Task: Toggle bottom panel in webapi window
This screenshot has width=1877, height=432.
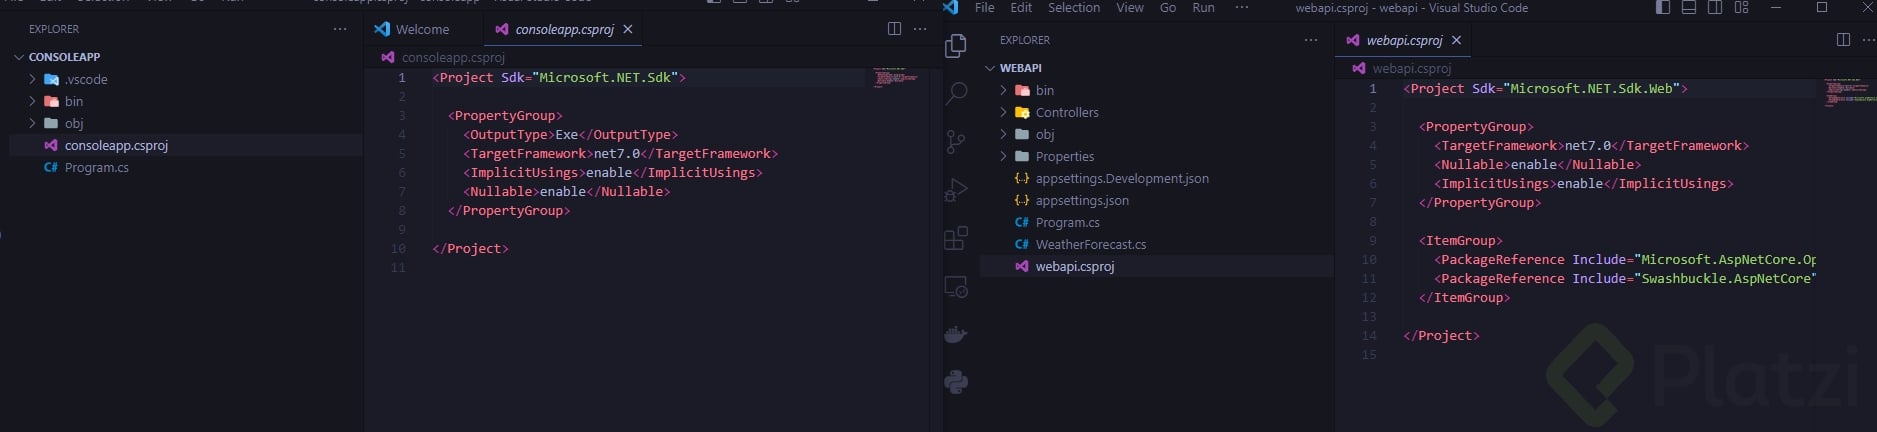Action: [1689, 7]
